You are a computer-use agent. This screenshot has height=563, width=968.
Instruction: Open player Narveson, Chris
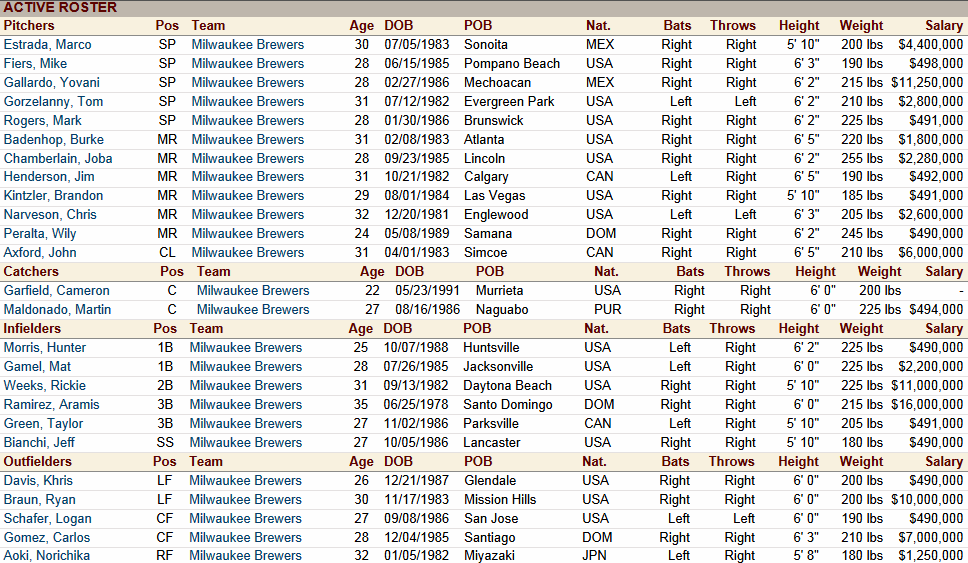pyautogui.click(x=50, y=215)
